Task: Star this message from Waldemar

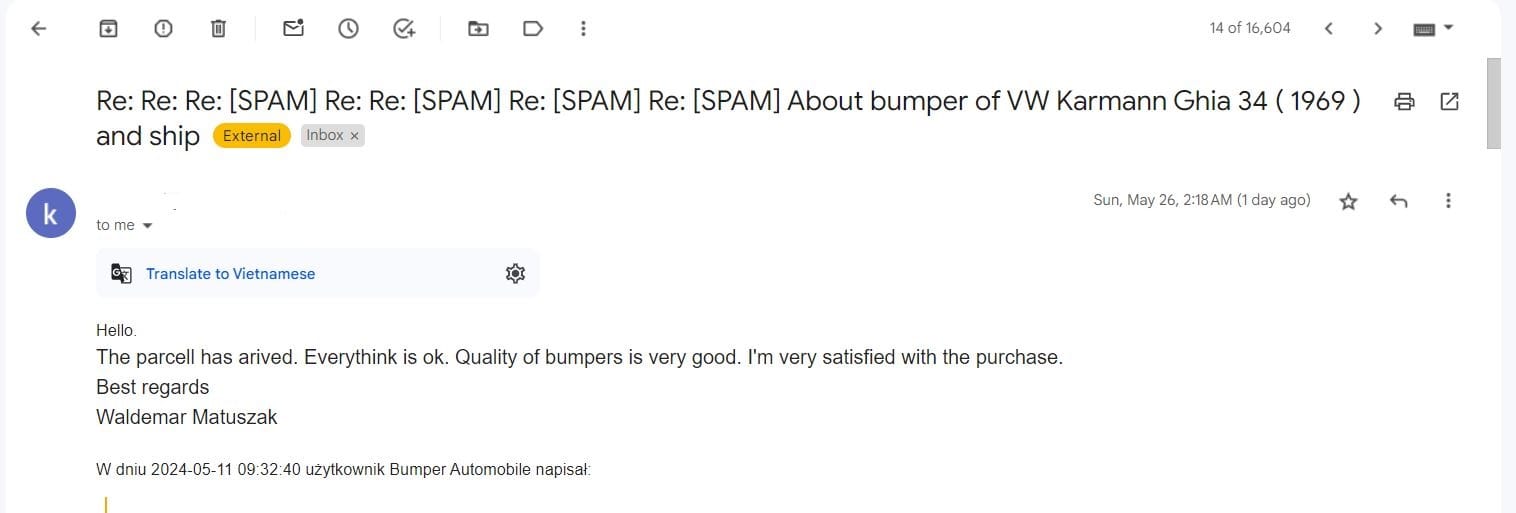Action: [1348, 202]
